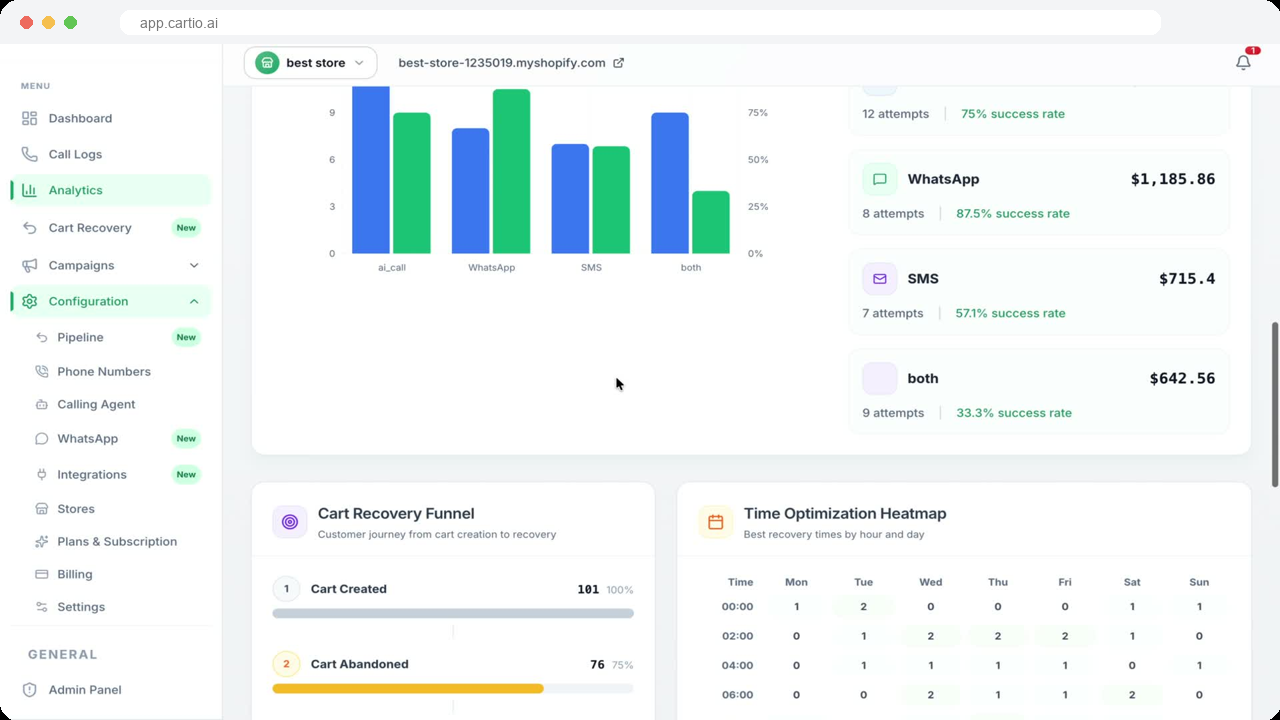Open notifications bell
This screenshot has width=1280, height=720.
pos(1243,62)
